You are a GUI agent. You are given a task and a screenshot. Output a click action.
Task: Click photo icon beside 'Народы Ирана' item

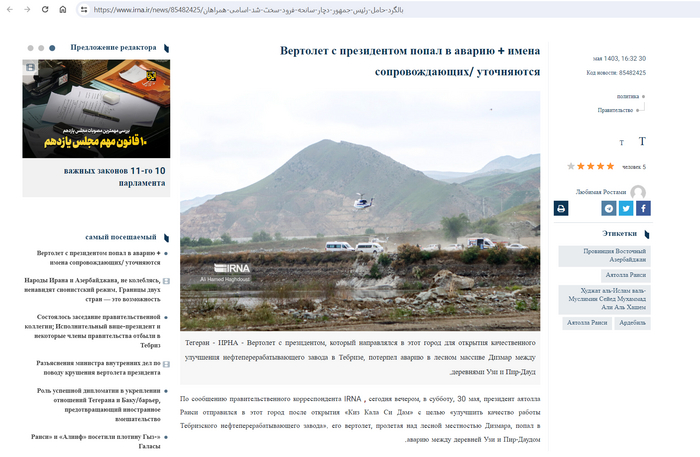tap(166, 281)
